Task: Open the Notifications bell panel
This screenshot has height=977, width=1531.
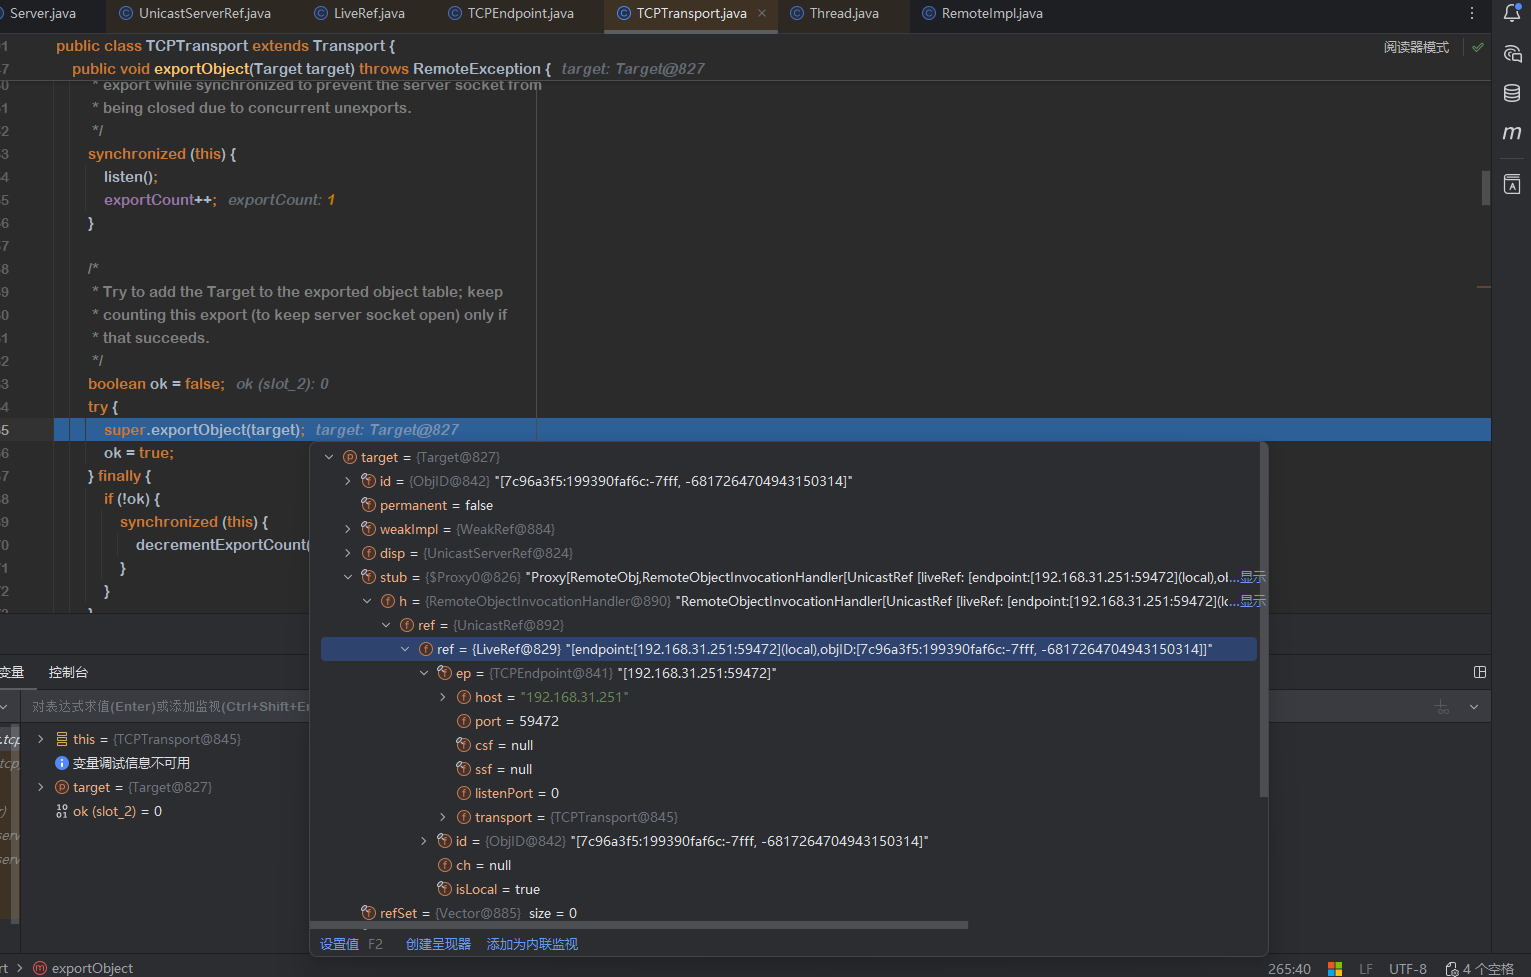Action: [x=1512, y=13]
